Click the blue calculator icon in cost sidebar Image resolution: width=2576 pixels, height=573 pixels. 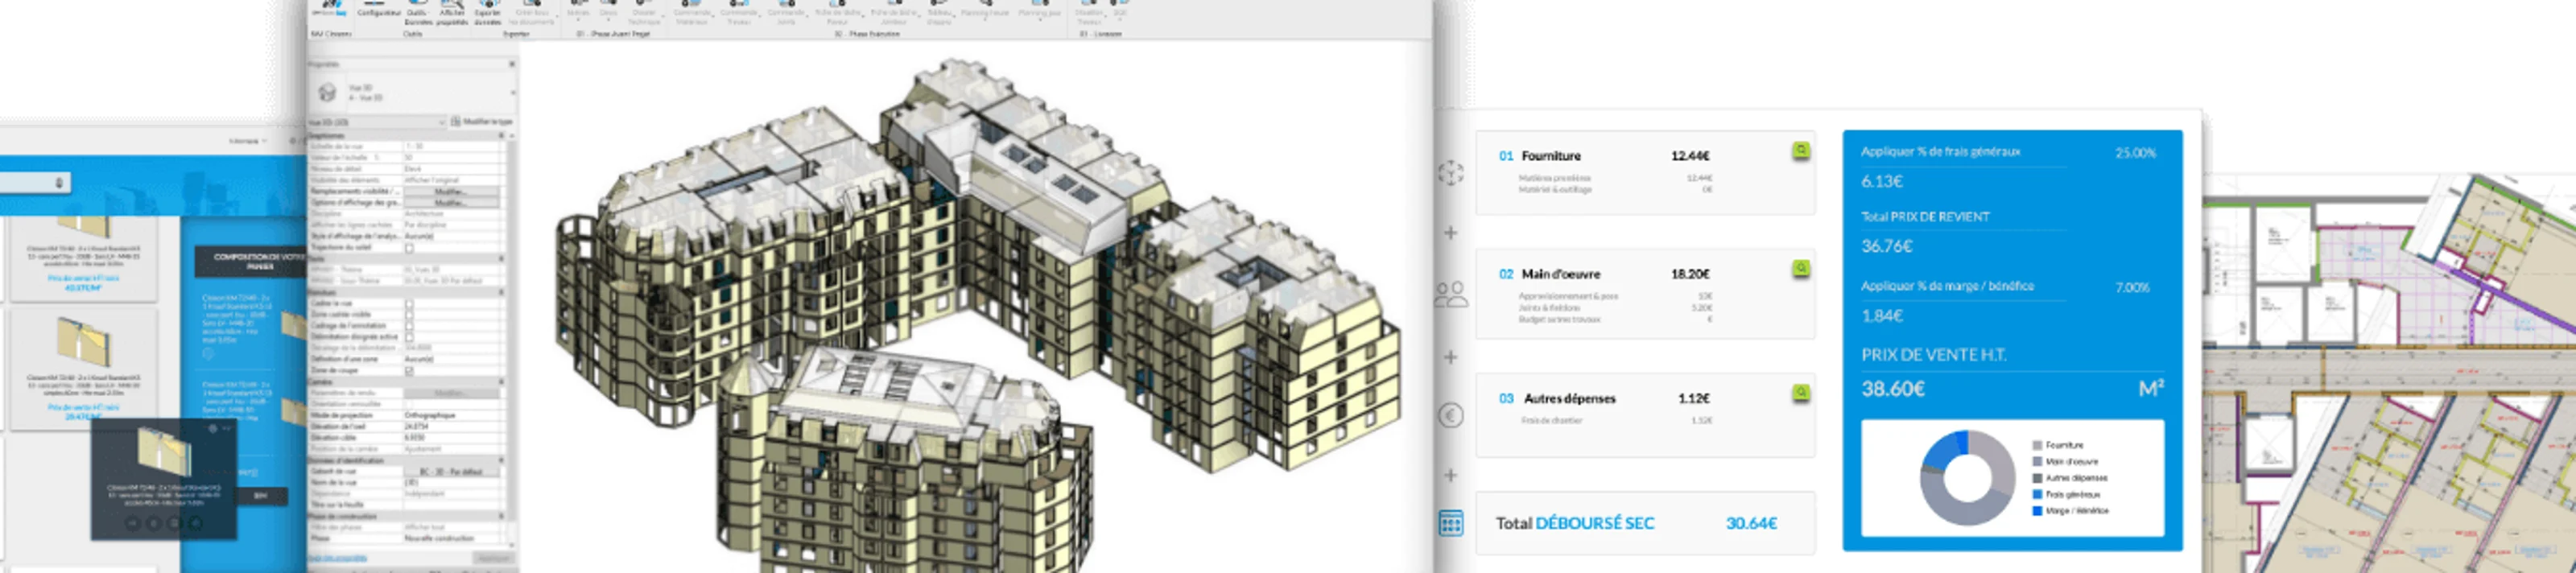point(1451,523)
